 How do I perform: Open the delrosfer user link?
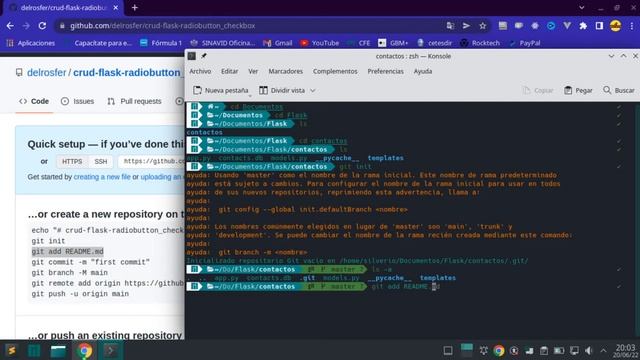click(47, 73)
